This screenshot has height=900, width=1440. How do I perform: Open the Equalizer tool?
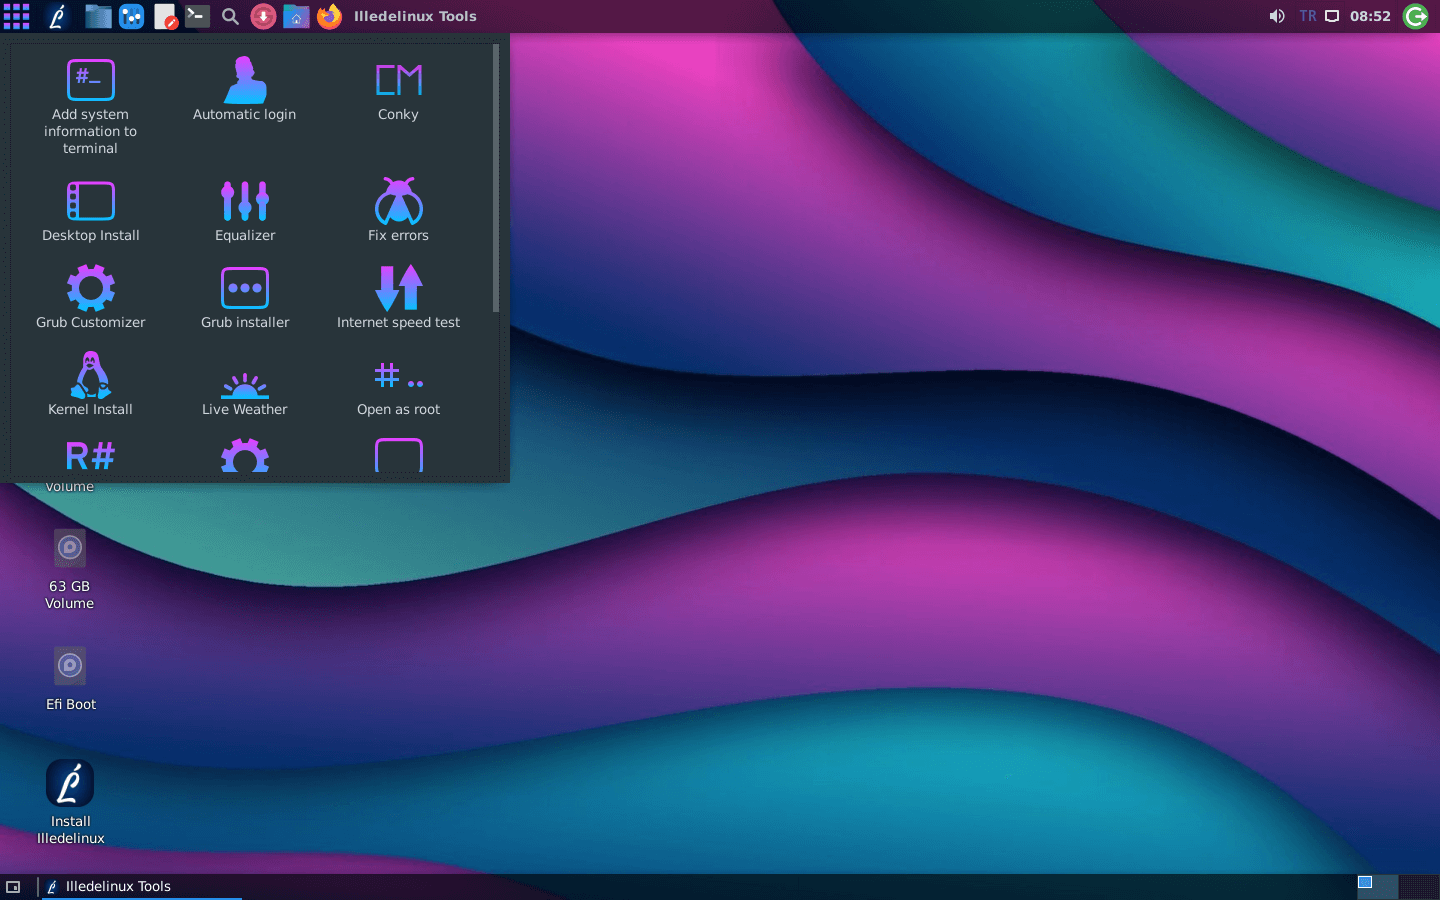[x=244, y=211]
